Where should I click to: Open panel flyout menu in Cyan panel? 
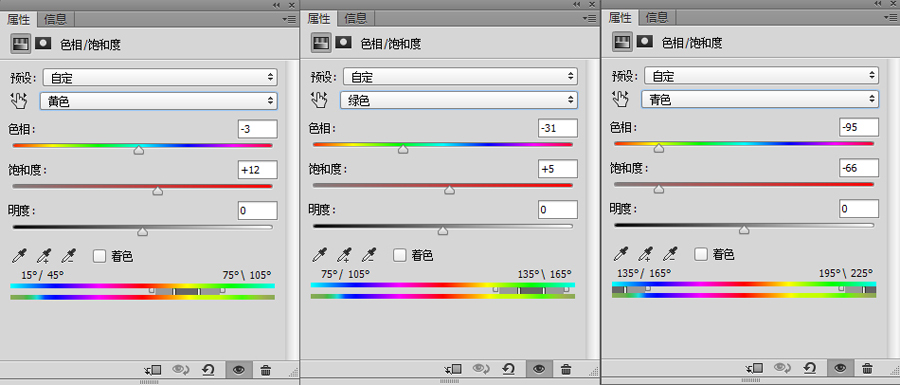(x=891, y=17)
